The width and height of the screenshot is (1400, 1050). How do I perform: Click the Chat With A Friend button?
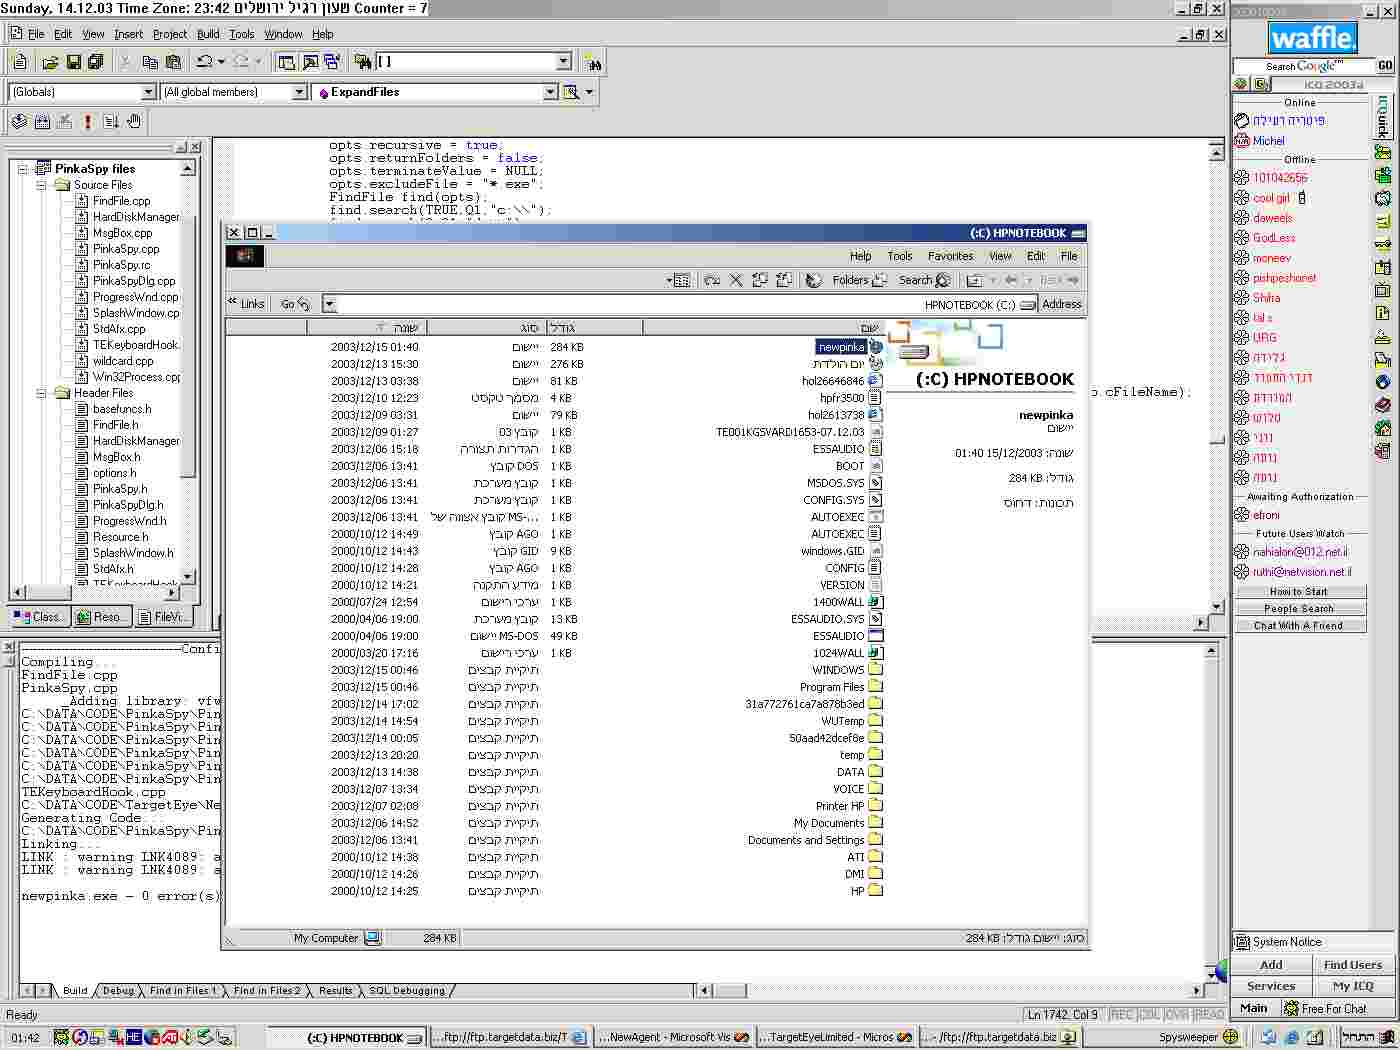click(x=1298, y=626)
